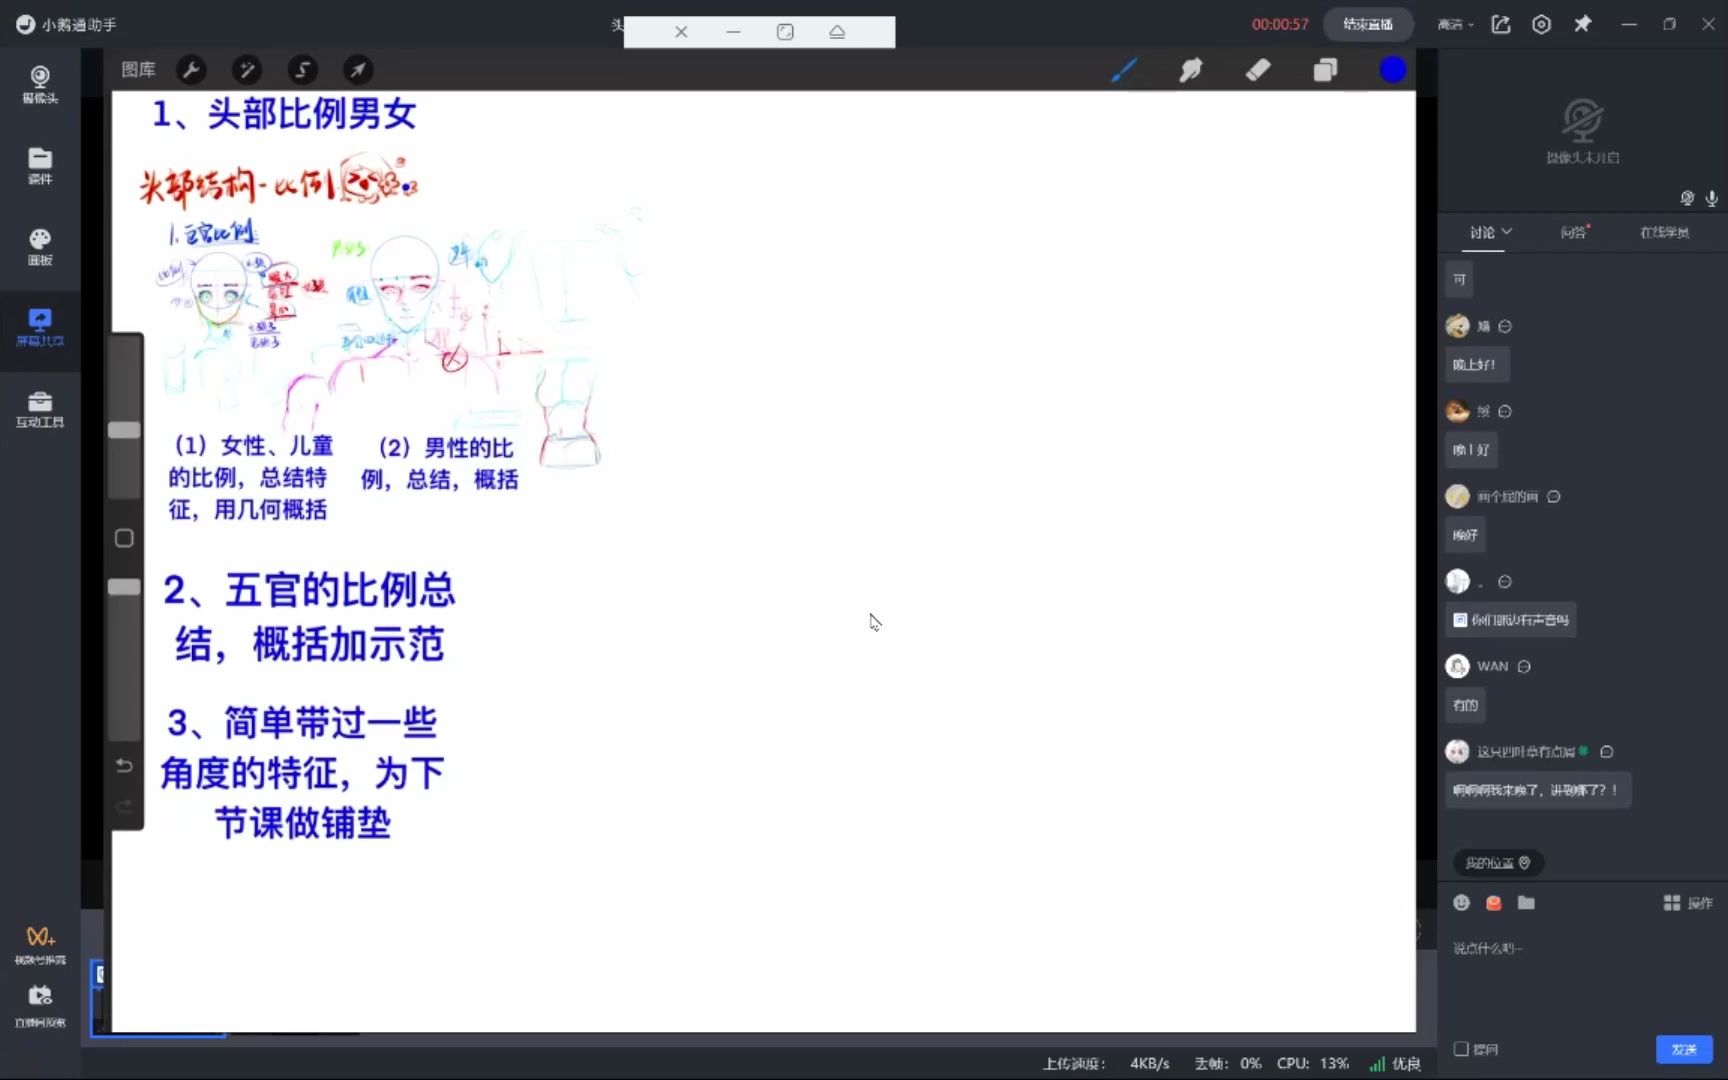Select the blue brush tool
This screenshot has width=1728, height=1080.
1124,69
